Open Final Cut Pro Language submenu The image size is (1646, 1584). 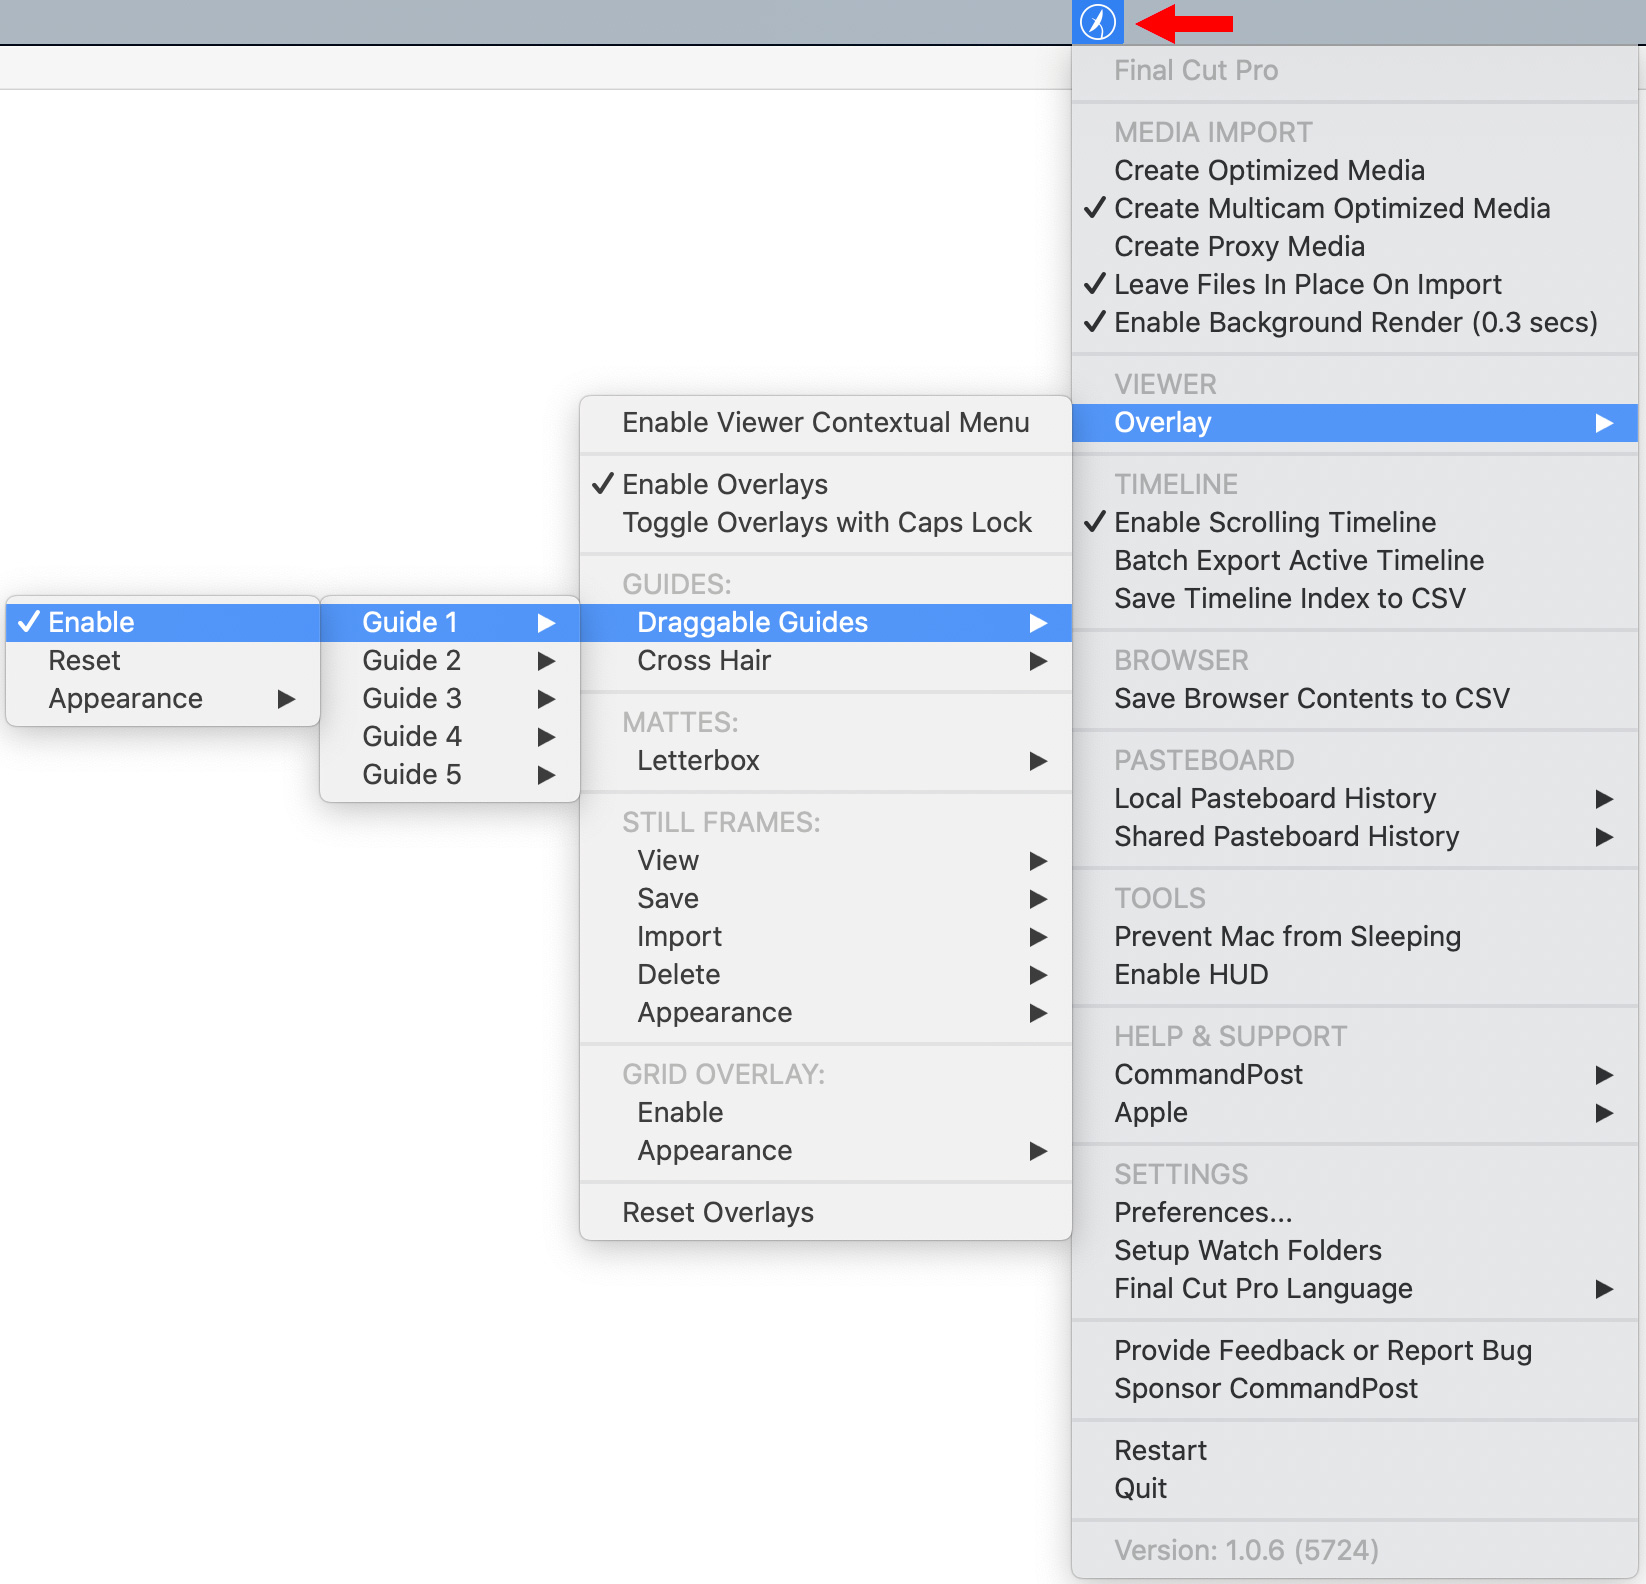(x=1355, y=1288)
